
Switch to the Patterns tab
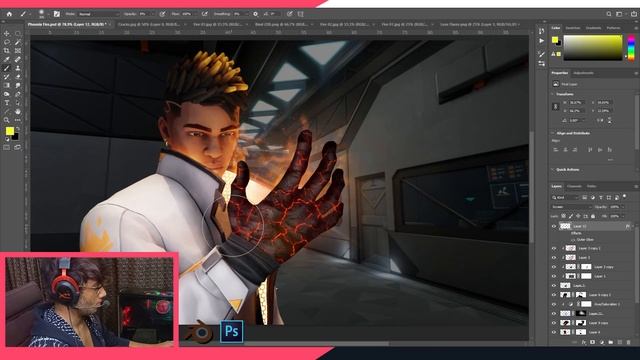click(x=613, y=28)
